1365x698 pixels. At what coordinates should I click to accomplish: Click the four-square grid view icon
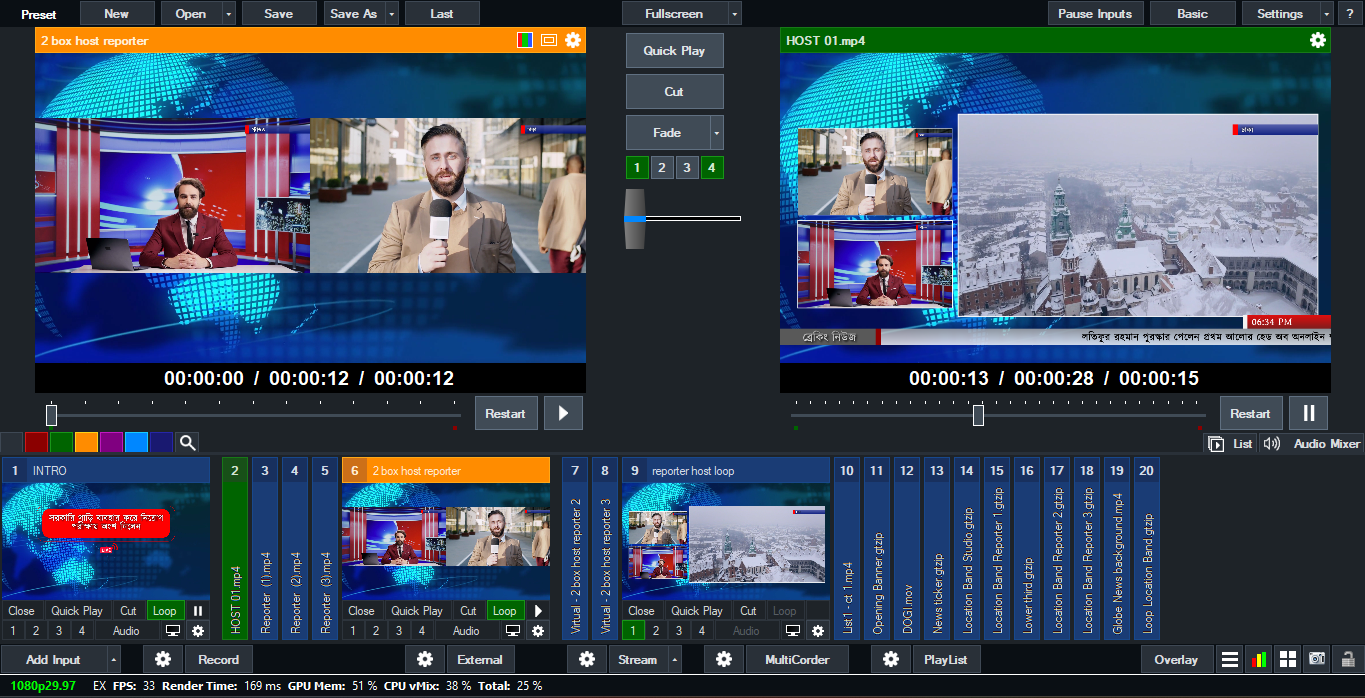(1288, 659)
